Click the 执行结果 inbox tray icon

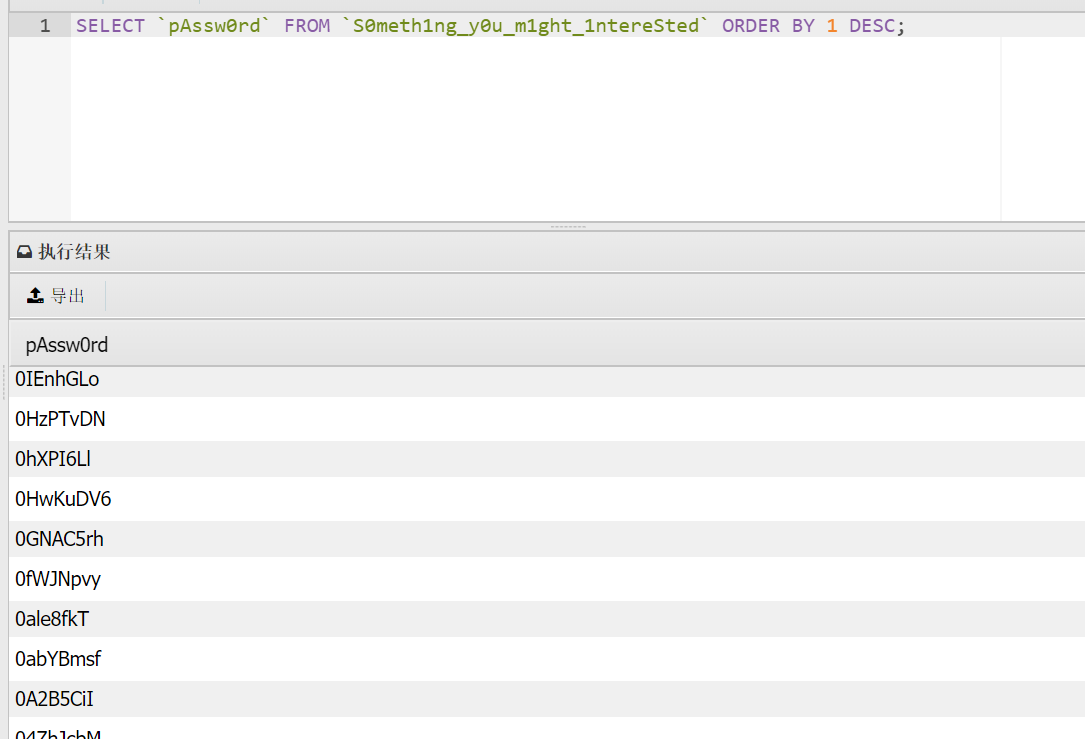click(x=25, y=252)
